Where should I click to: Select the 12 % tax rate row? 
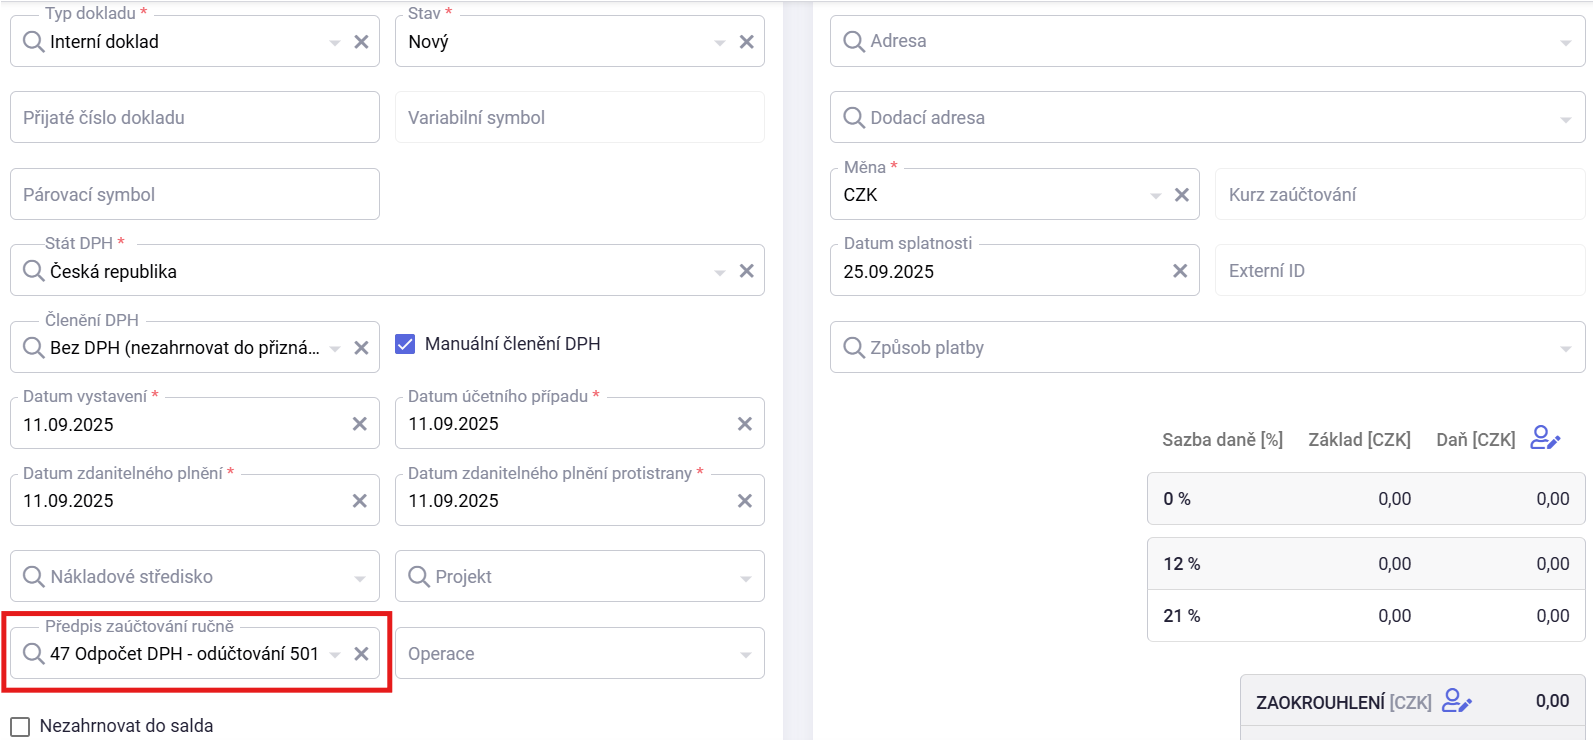(x=1365, y=564)
